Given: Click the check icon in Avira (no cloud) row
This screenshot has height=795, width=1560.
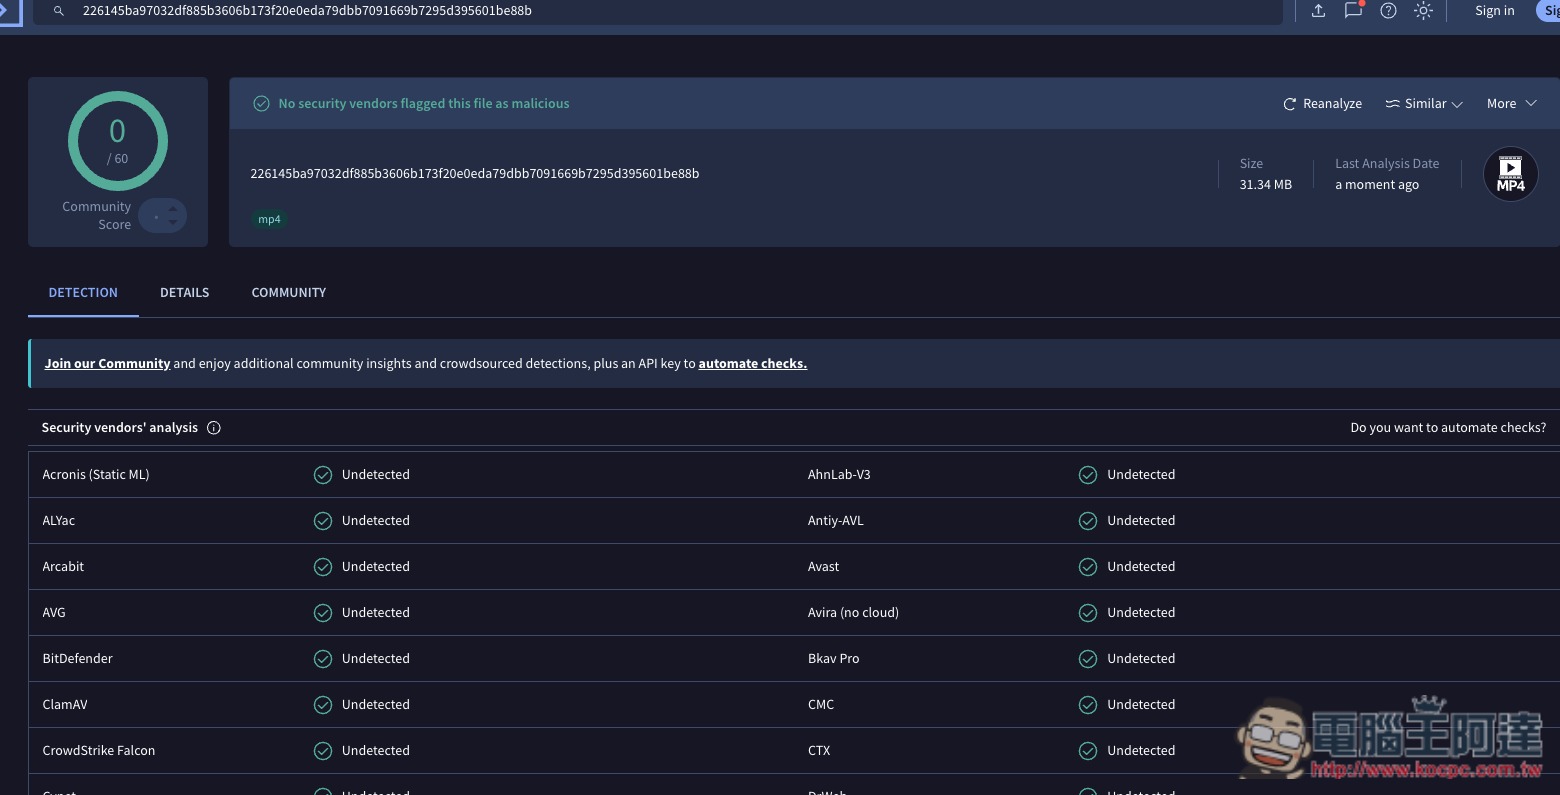Looking at the screenshot, I should (x=1088, y=613).
